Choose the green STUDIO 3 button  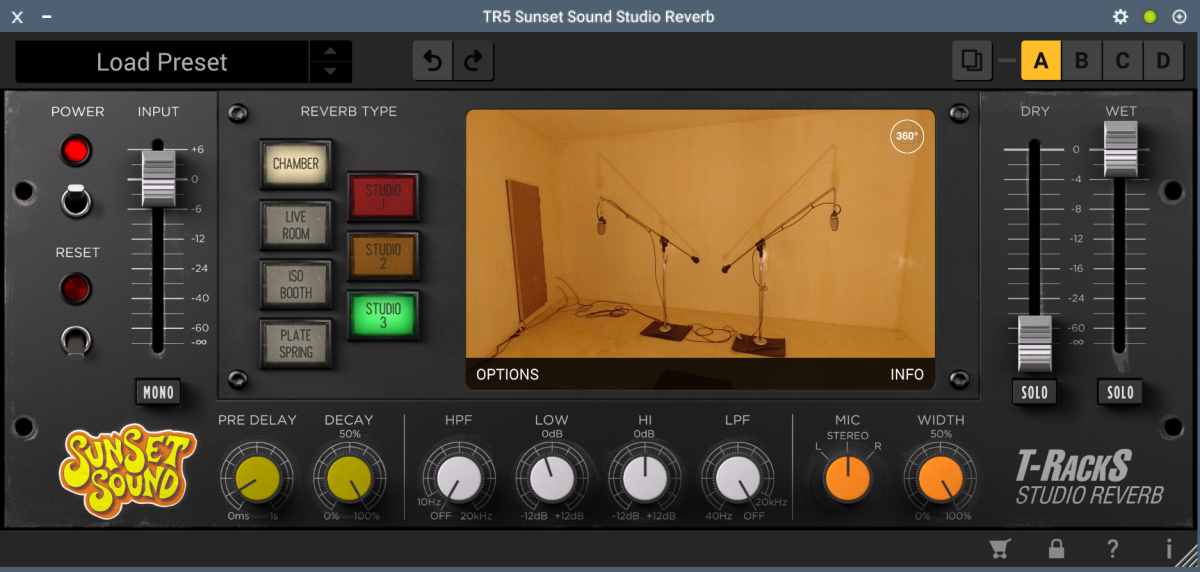click(x=383, y=316)
